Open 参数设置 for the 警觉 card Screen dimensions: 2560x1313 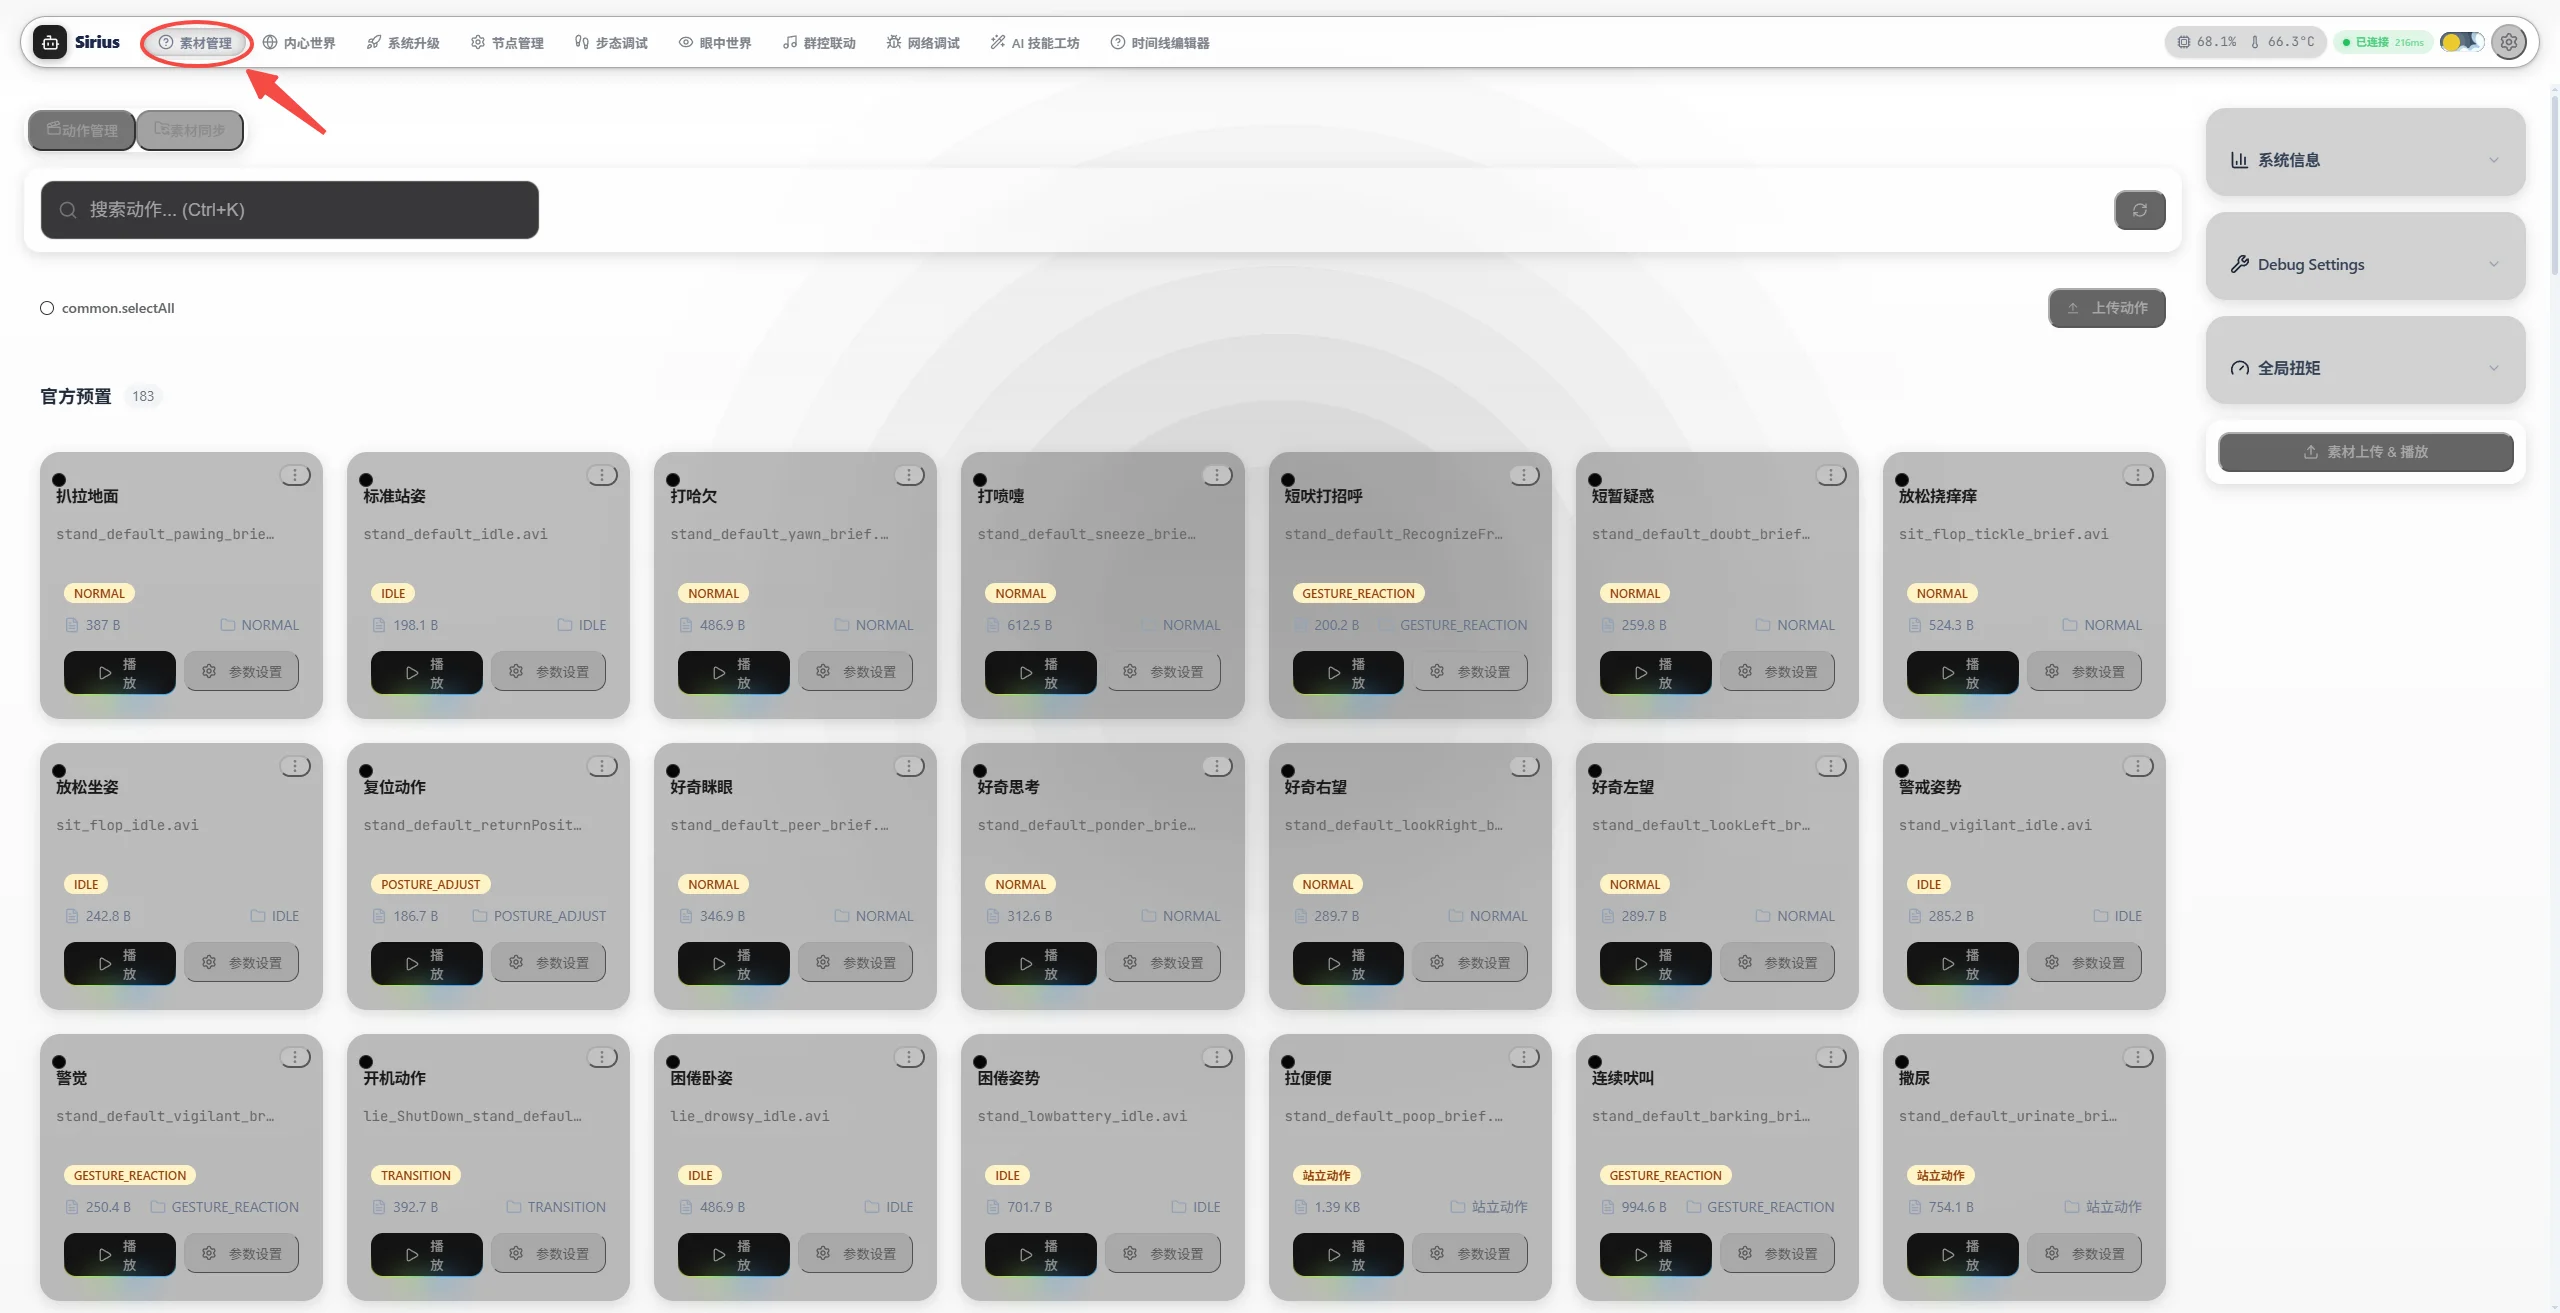tap(242, 1254)
